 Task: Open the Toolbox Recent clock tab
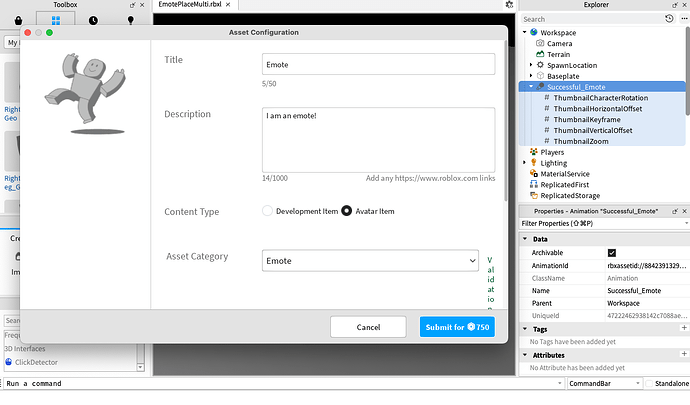pyautogui.click(x=93, y=20)
